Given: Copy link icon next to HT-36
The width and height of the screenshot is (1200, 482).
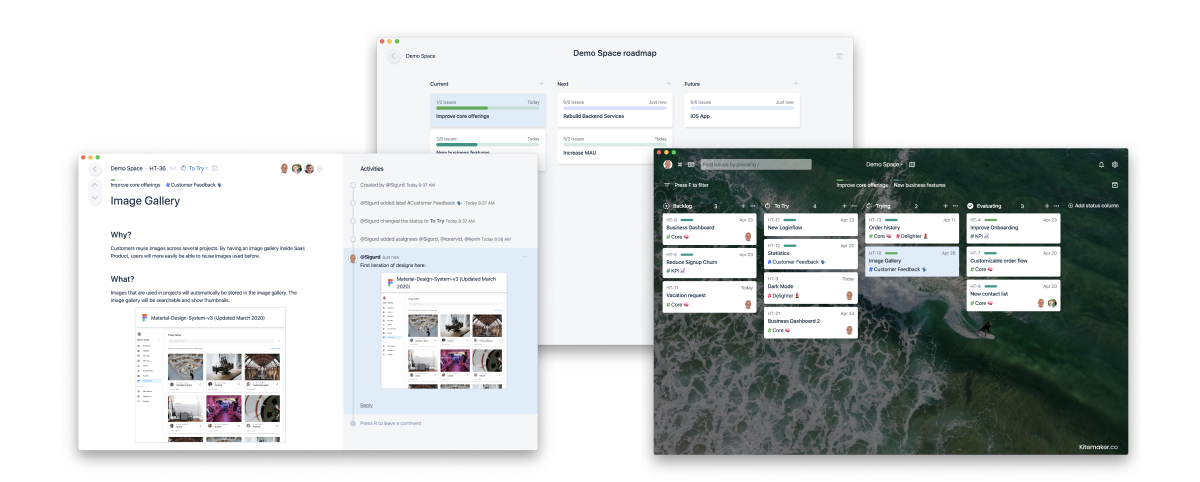Looking at the screenshot, I should tap(174, 169).
